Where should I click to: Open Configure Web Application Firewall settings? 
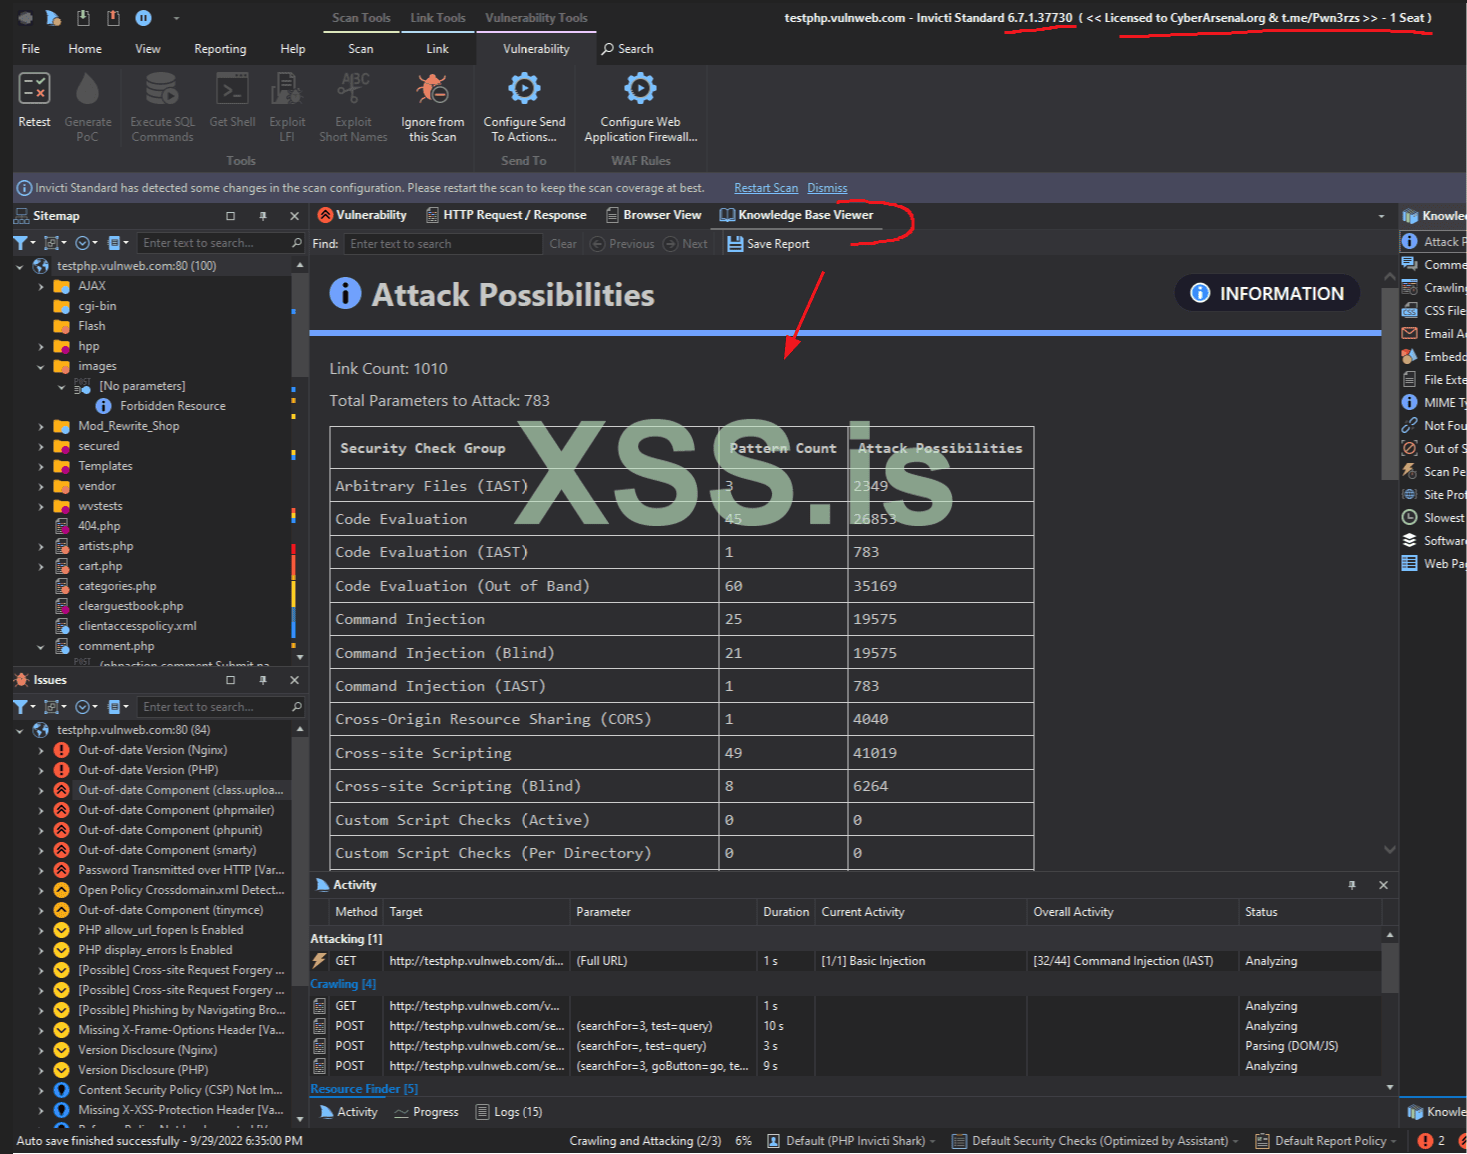tap(640, 90)
